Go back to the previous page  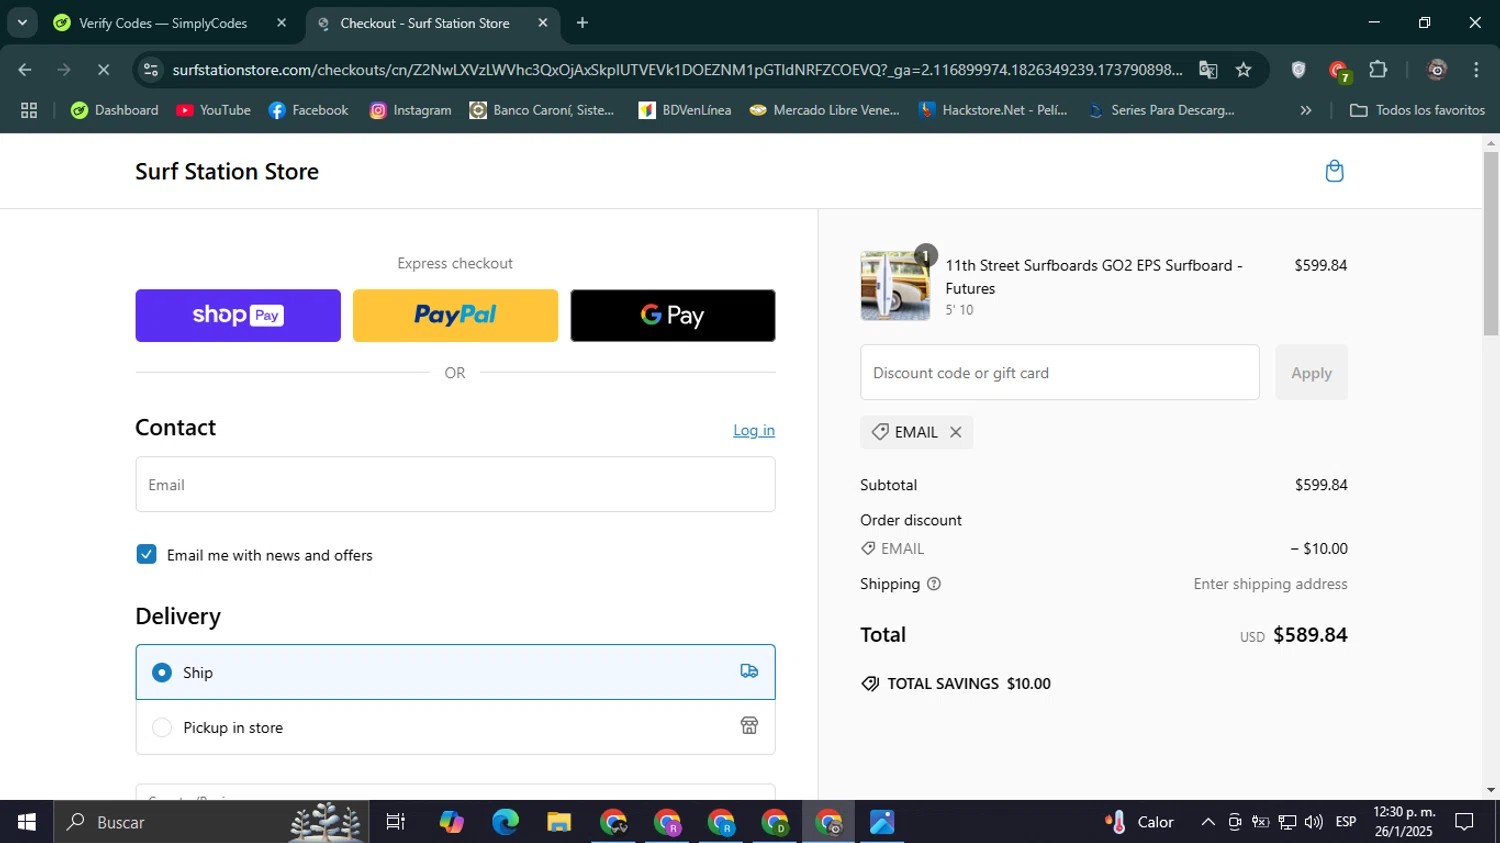point(25,69)
